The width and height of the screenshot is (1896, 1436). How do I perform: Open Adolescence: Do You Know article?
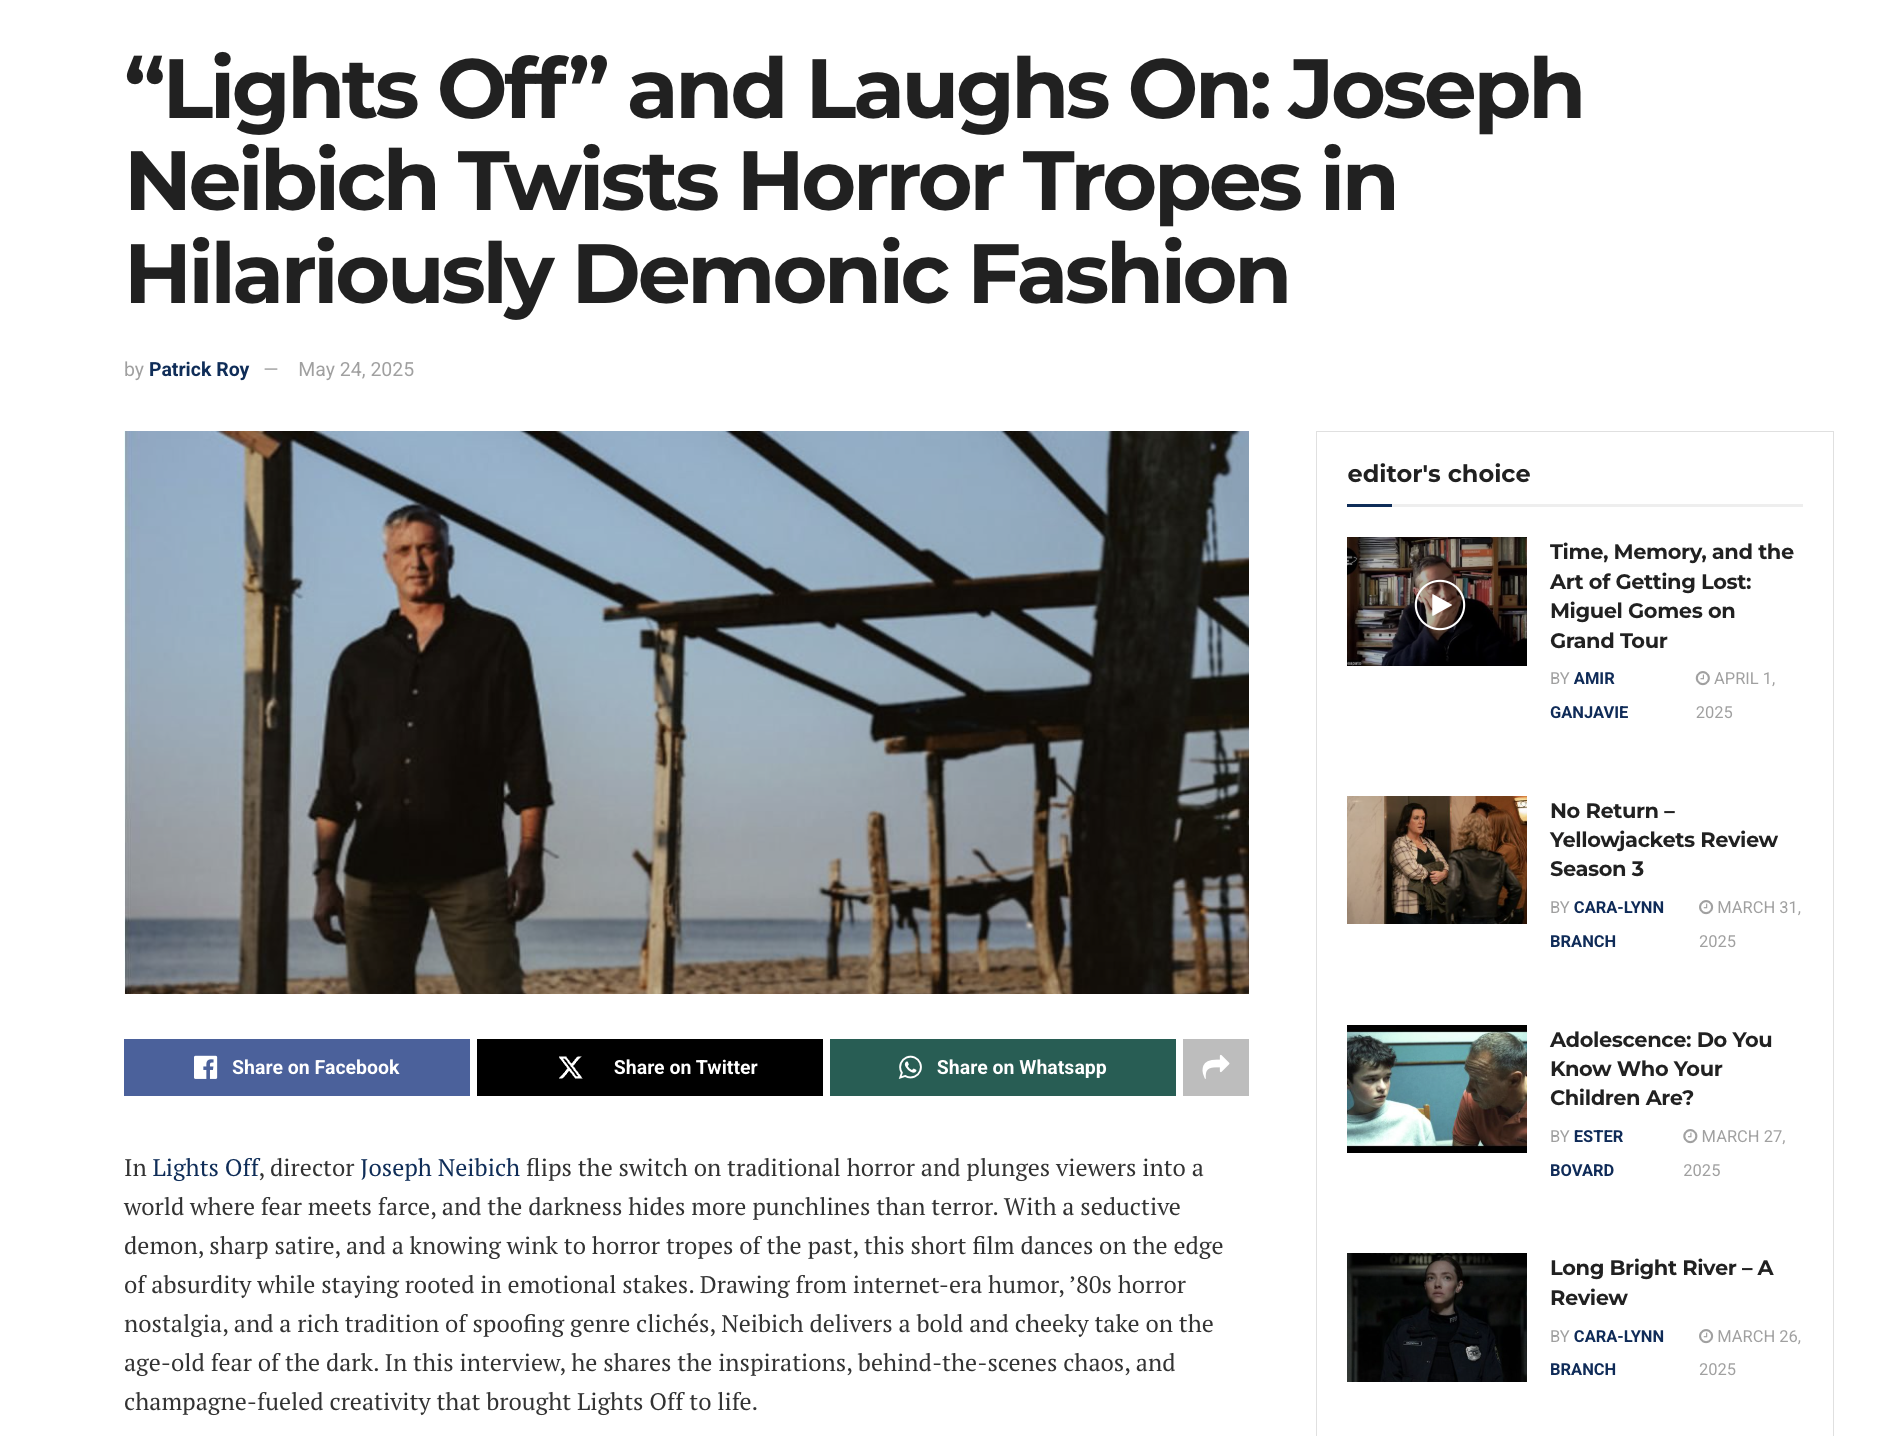1660,1068
